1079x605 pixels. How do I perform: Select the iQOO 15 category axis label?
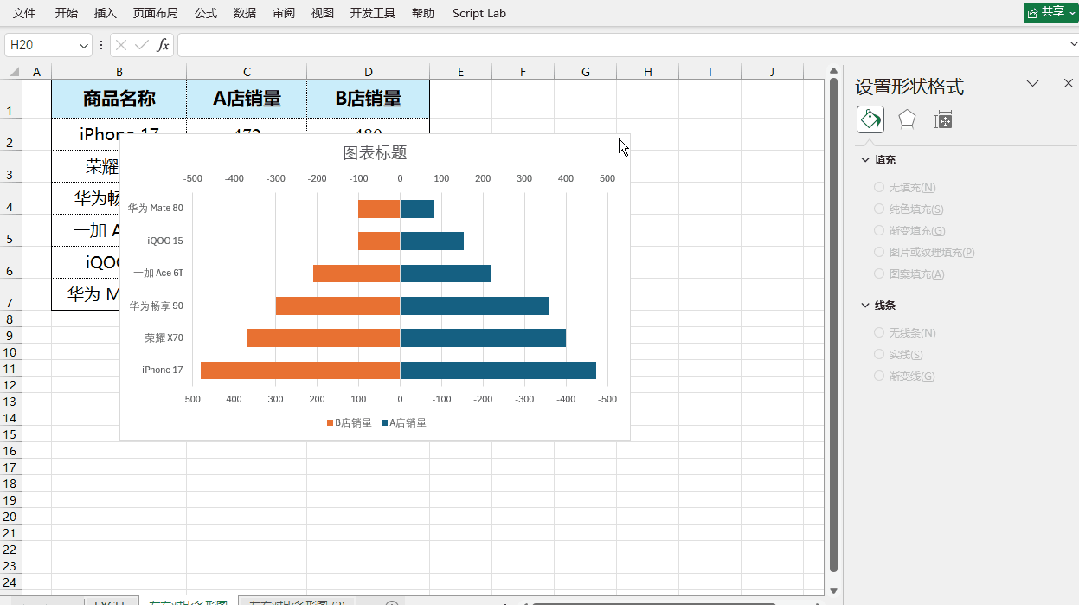click(165, 240)
